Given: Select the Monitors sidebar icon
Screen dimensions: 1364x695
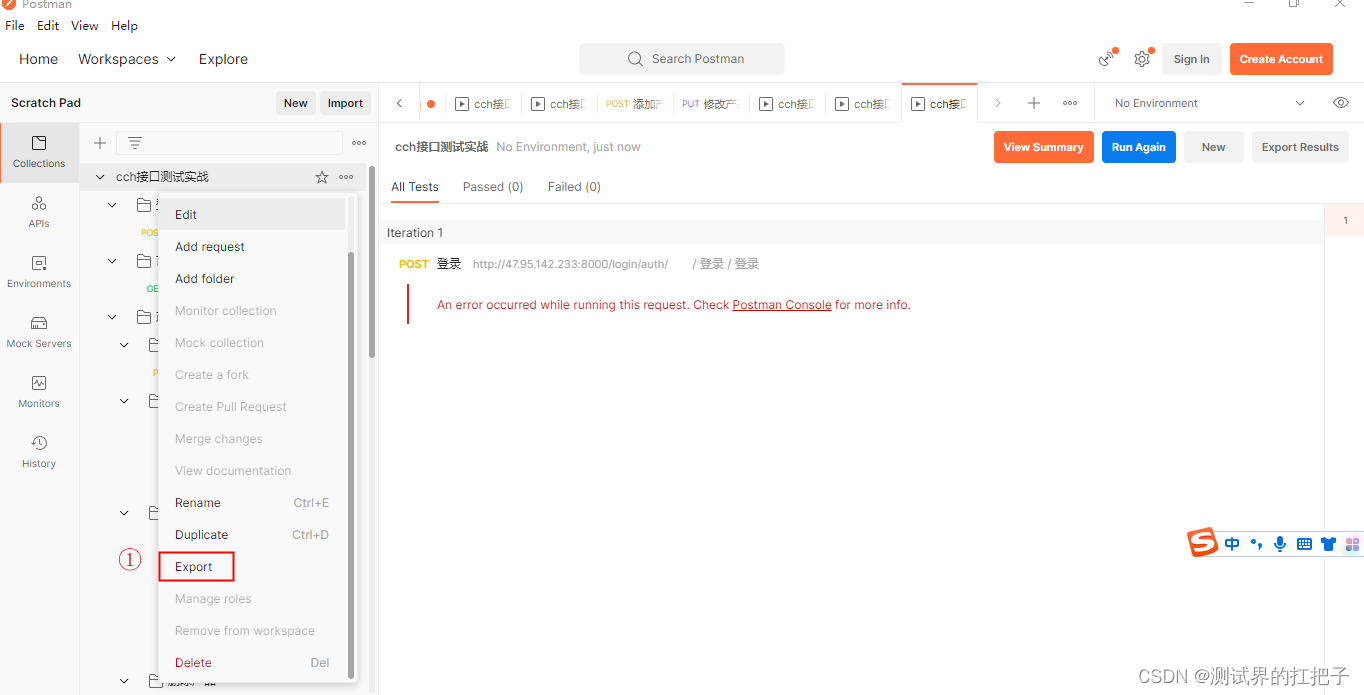Looking at the screenshot, I should (38, 391).
